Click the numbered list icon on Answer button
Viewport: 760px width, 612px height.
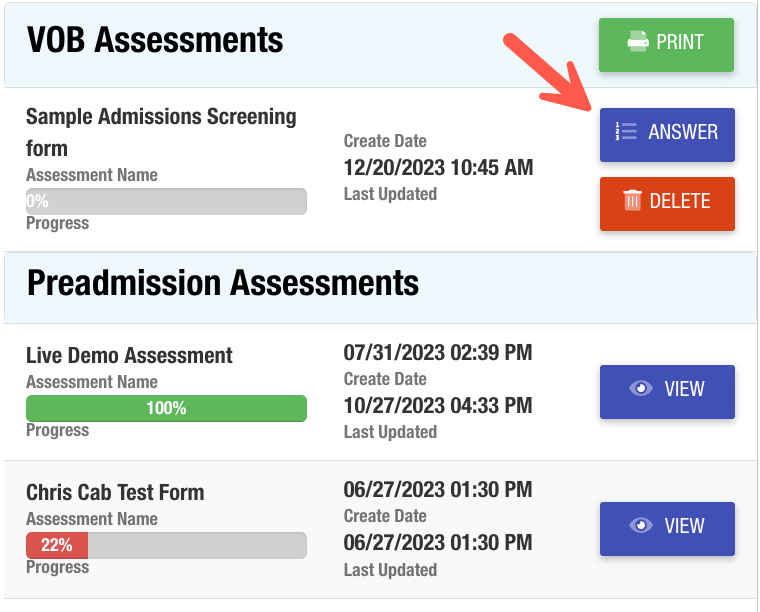pyautogui.click(x=627, y=132)
